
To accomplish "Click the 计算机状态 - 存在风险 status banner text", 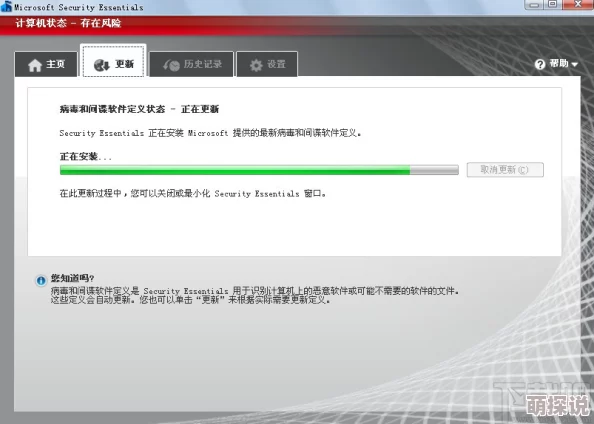I will click(x=68, y=23).
